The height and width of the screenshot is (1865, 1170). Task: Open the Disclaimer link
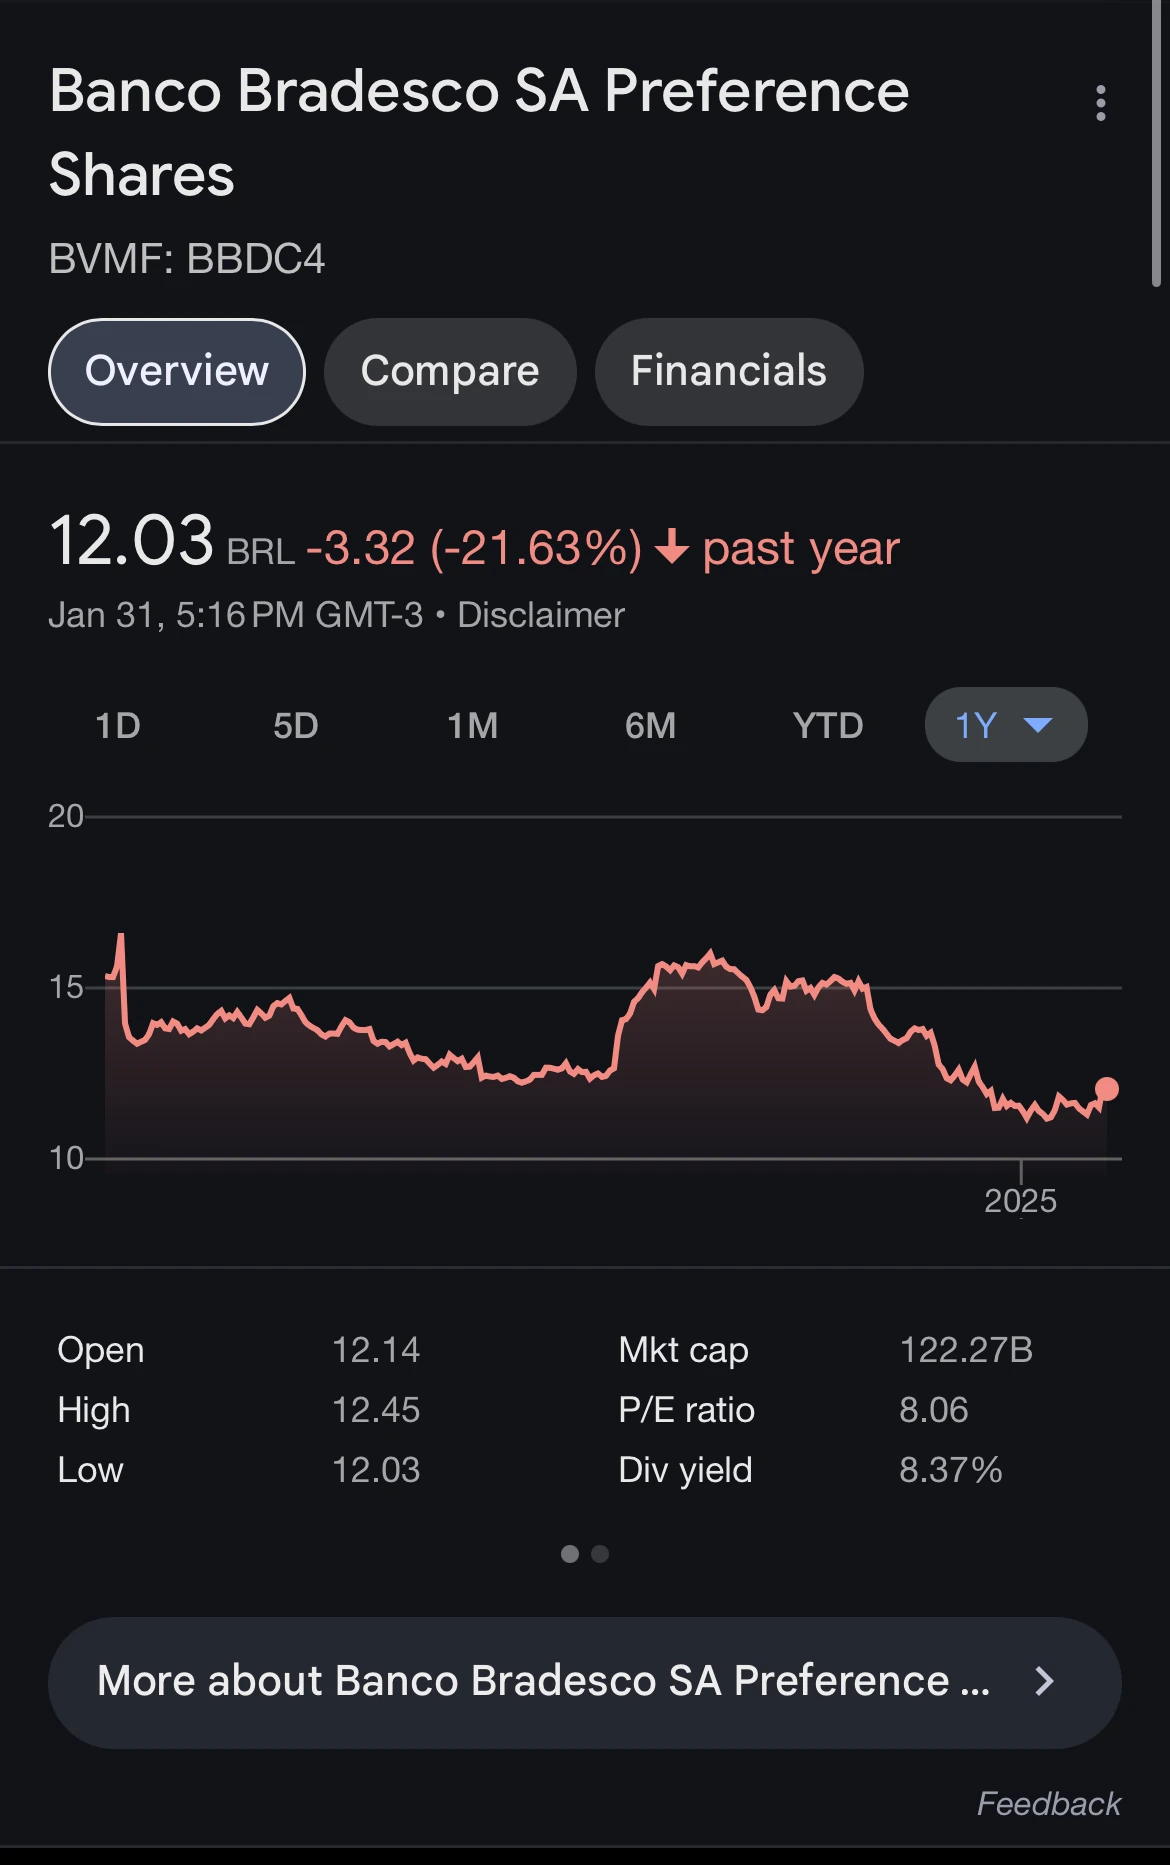click(x=541, y=615)
